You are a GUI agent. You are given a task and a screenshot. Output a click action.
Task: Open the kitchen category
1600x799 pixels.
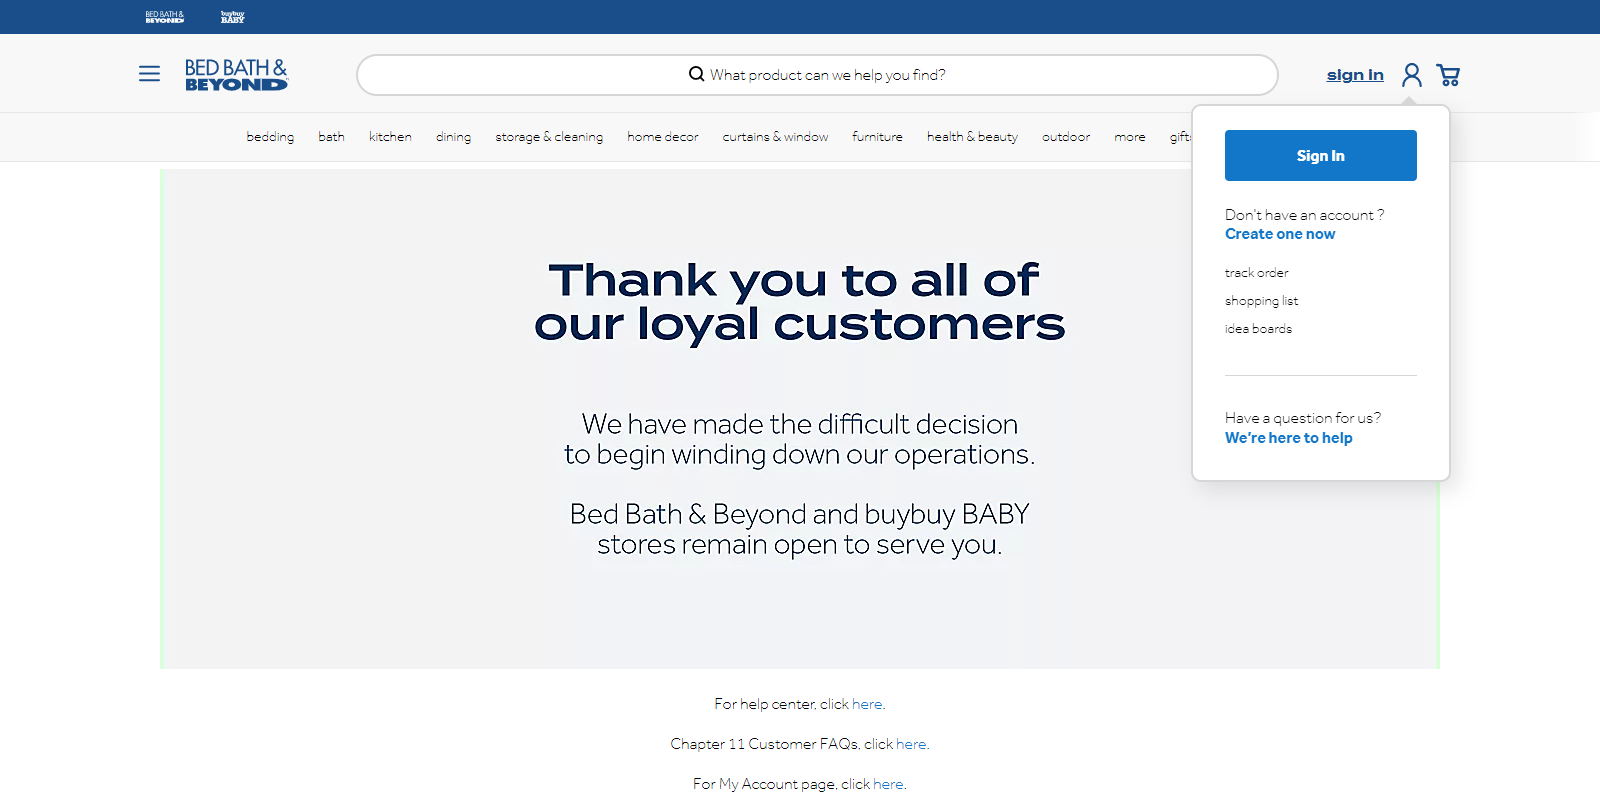[x=390, y=137]
